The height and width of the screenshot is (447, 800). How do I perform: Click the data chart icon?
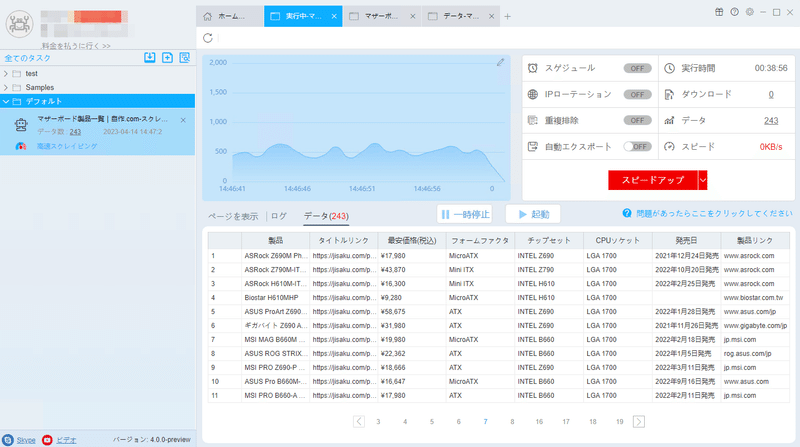tap(669, 120)
